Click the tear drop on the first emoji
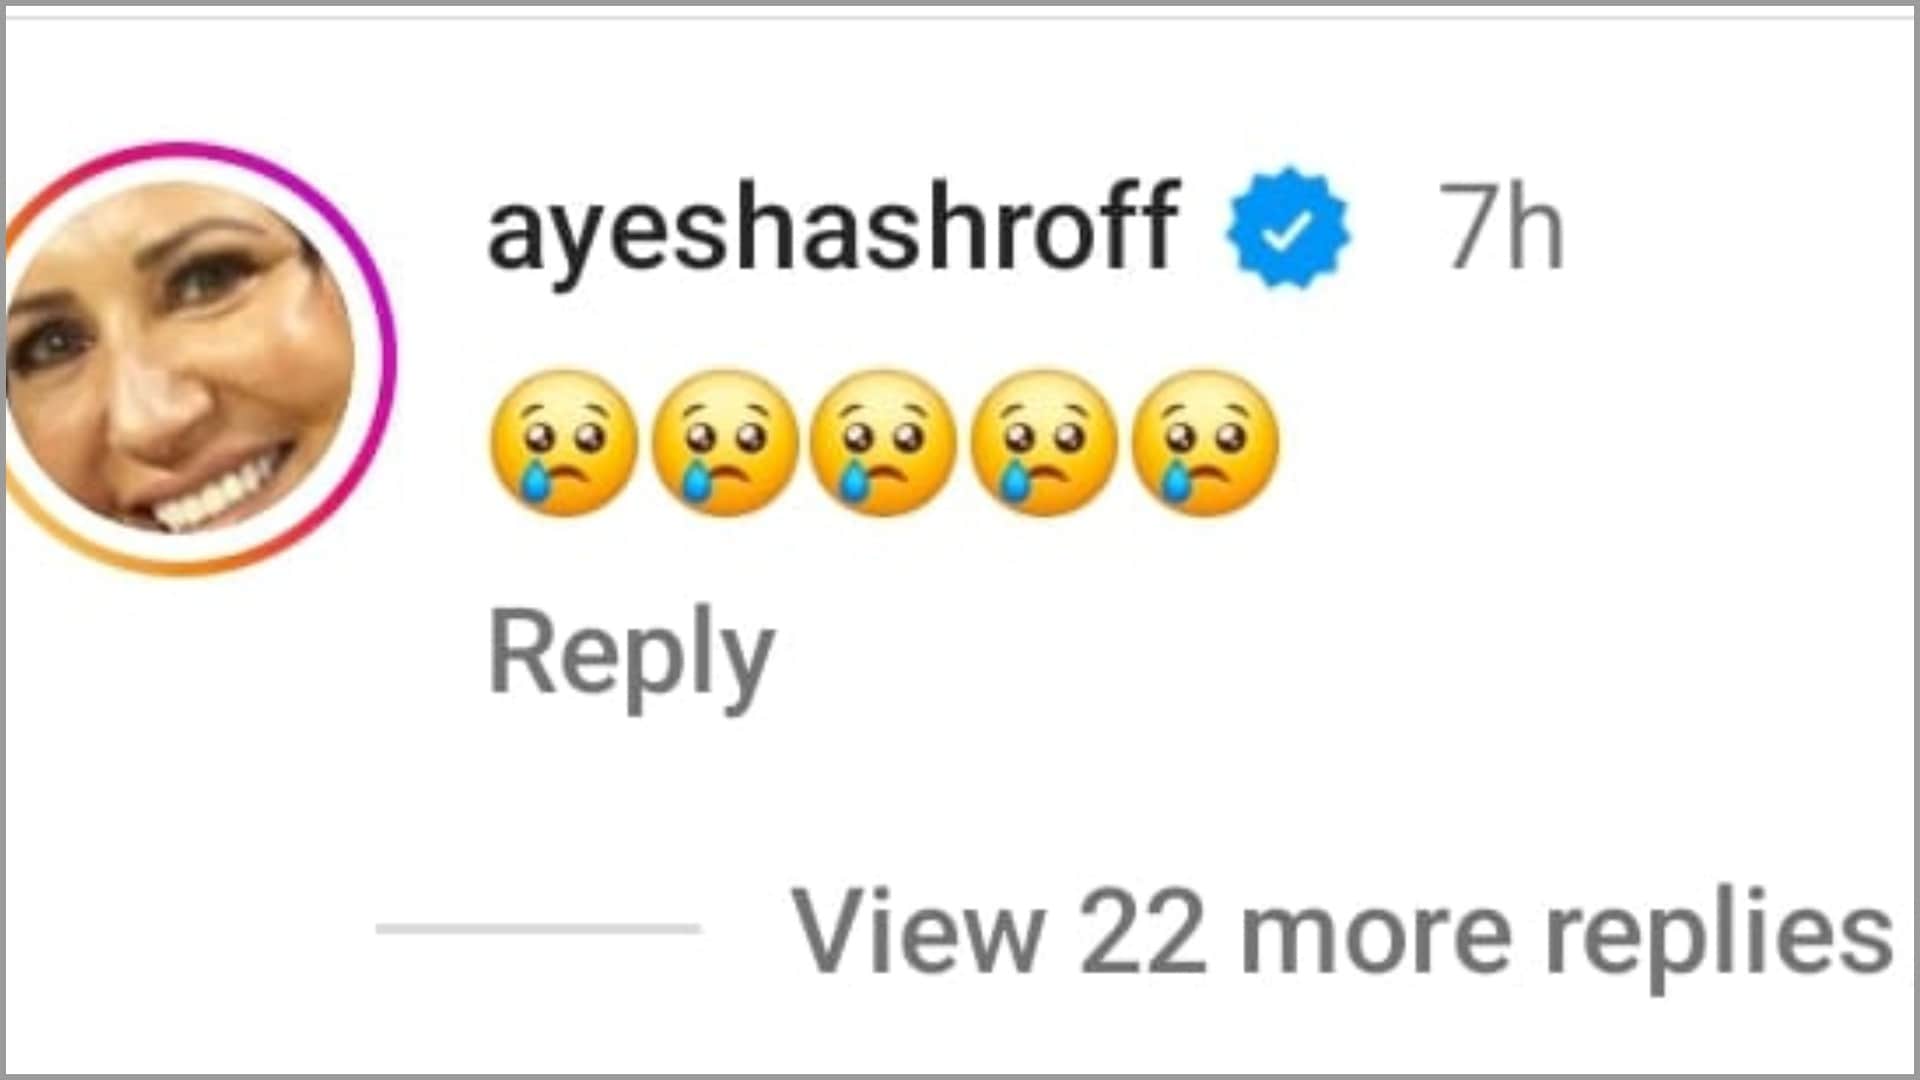Screen dimensions: 1920x1080 (x=535, y=479)
